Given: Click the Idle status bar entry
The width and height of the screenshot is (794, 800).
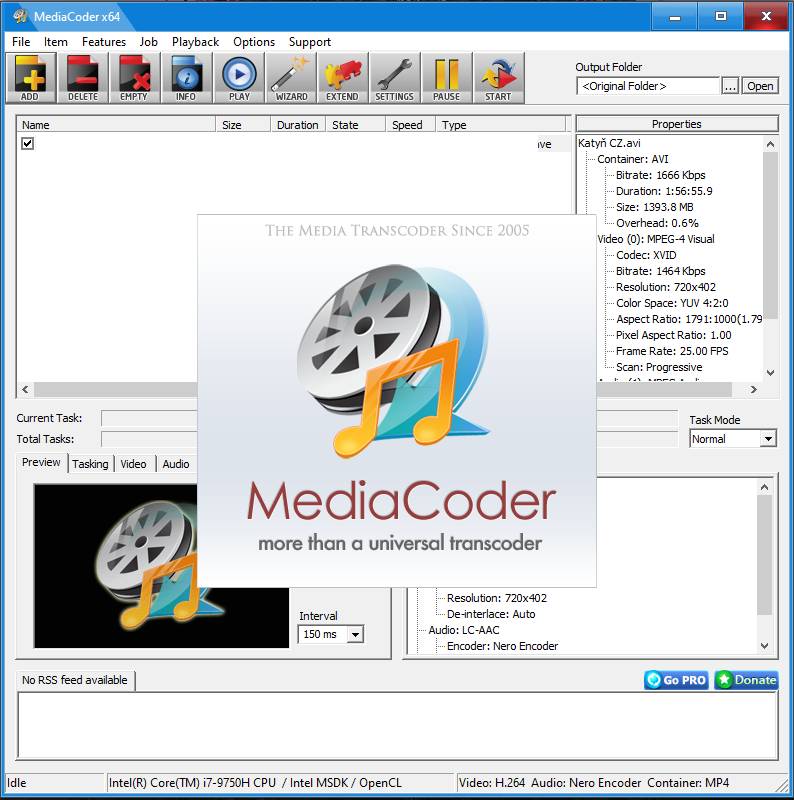Looking at the screenshot, I should click(x=54, y=783).
